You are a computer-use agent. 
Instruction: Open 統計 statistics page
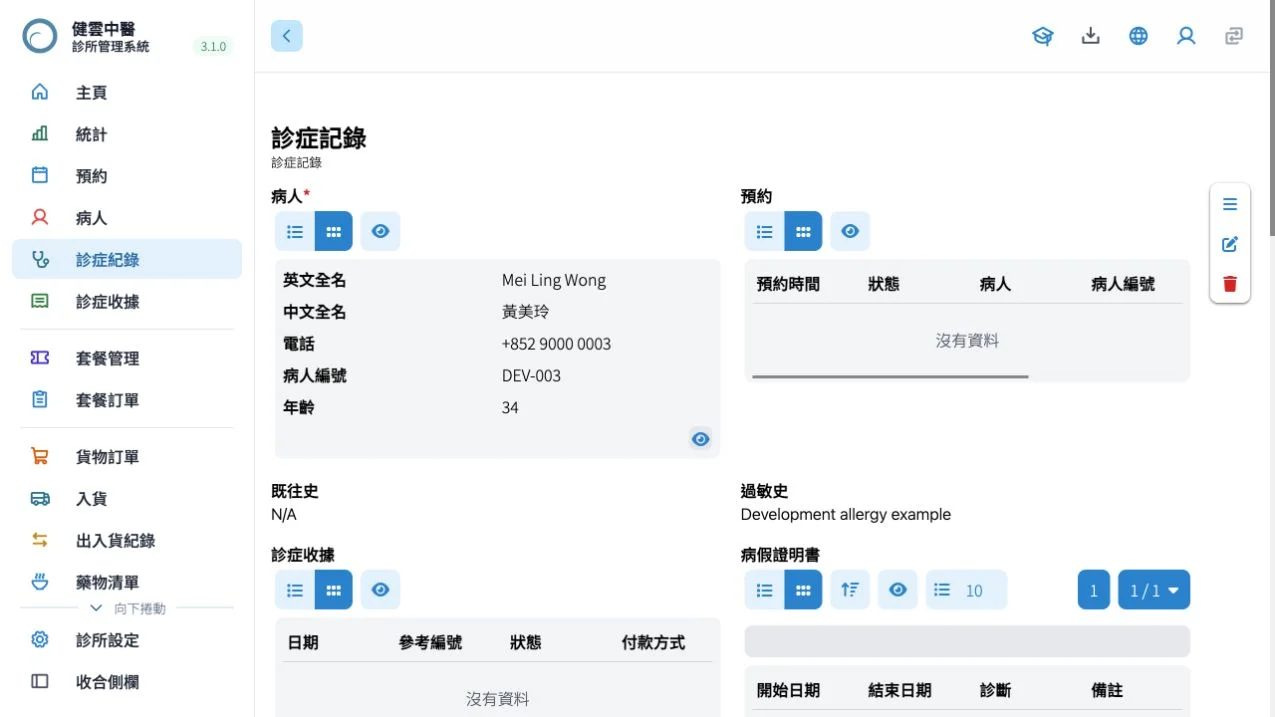tap(127, 134)
